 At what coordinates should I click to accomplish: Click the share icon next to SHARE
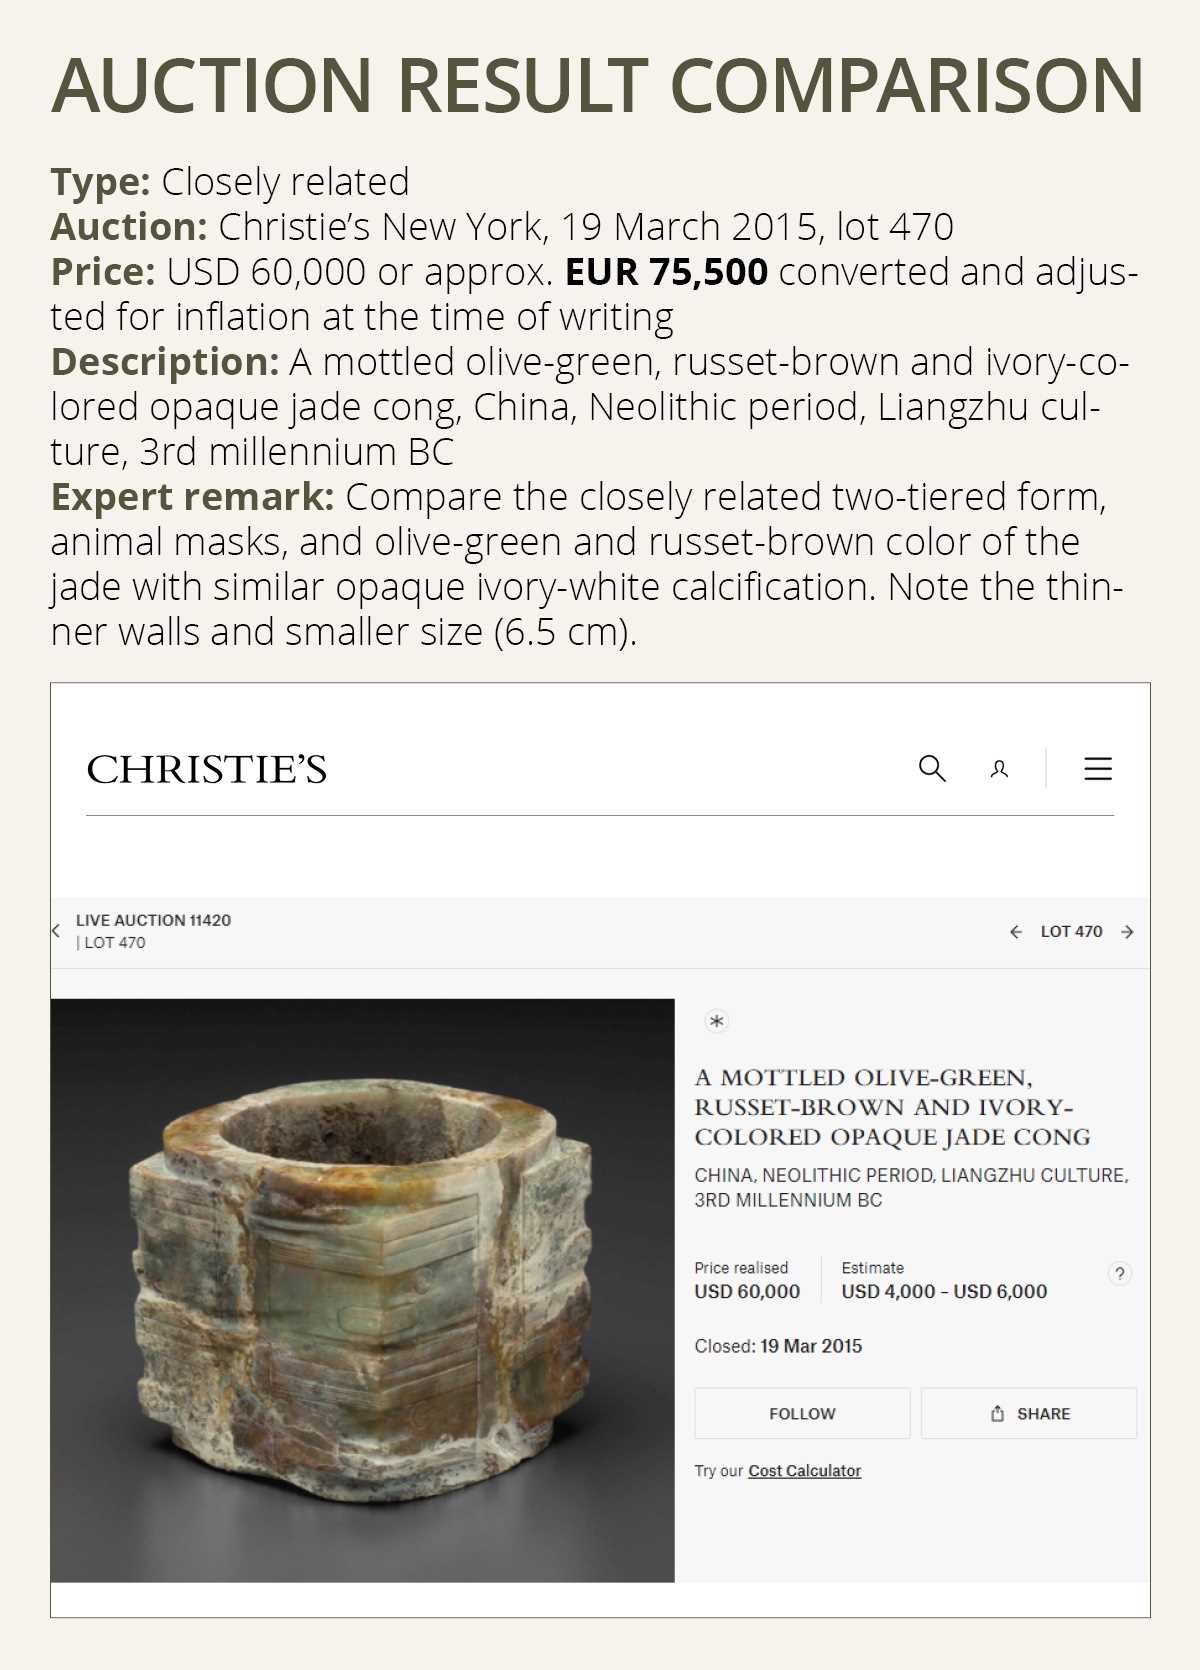tap(997, 1413)
